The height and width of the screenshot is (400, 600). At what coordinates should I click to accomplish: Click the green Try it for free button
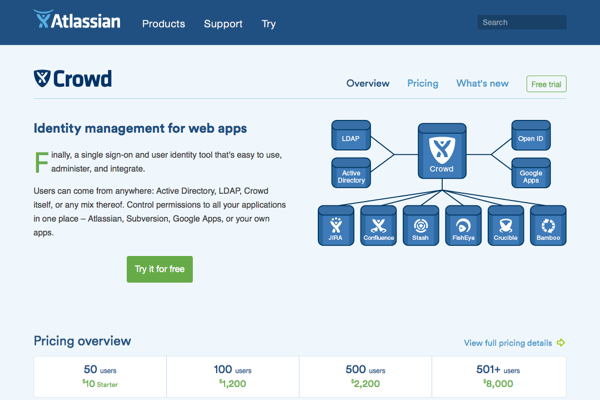(x=160, y=269)
